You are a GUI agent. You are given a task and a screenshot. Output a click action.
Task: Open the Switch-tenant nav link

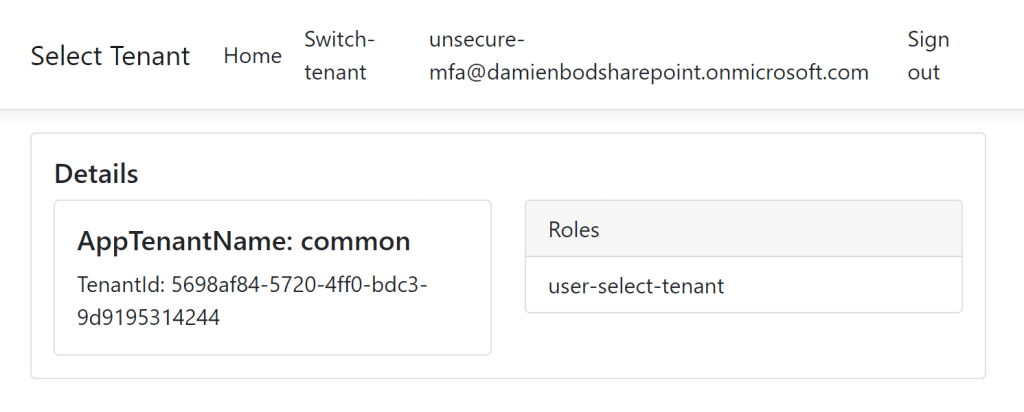(339, 56)
